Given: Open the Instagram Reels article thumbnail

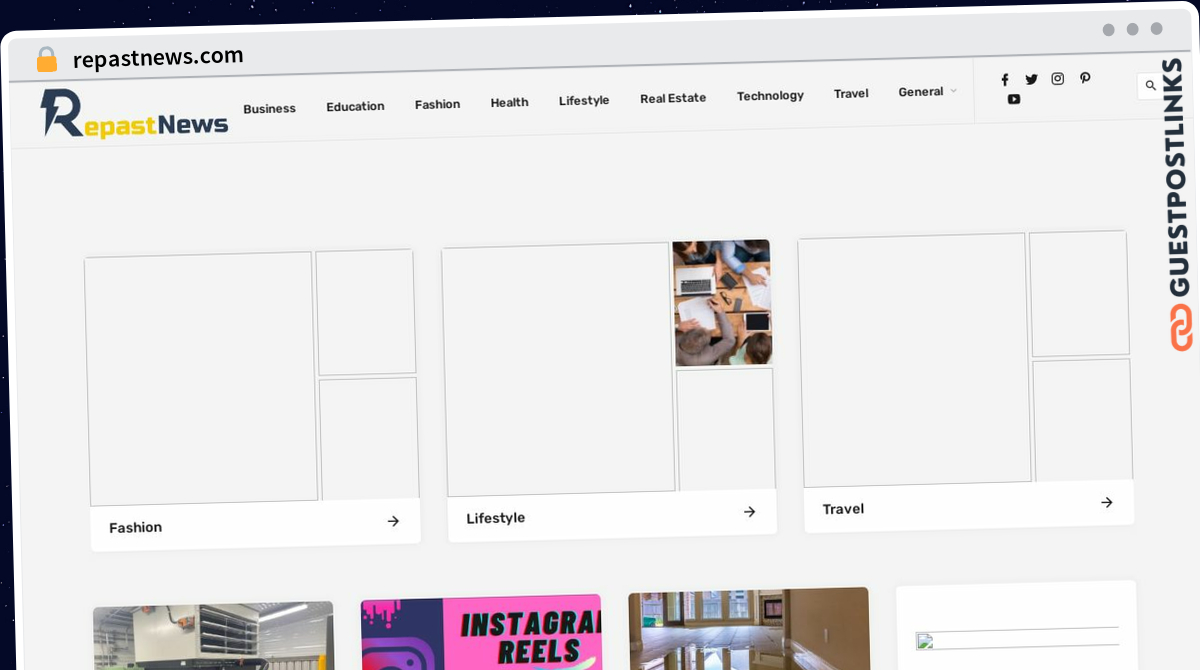Looking at the screenshot, I should point(482,634).
